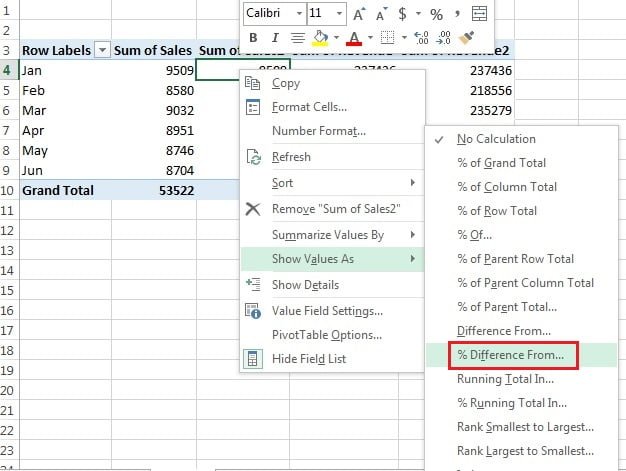Image resolution: width=626 pixels, height=471 pixels.
Task: Apply red font color button
Action: (x=354, y=38)
